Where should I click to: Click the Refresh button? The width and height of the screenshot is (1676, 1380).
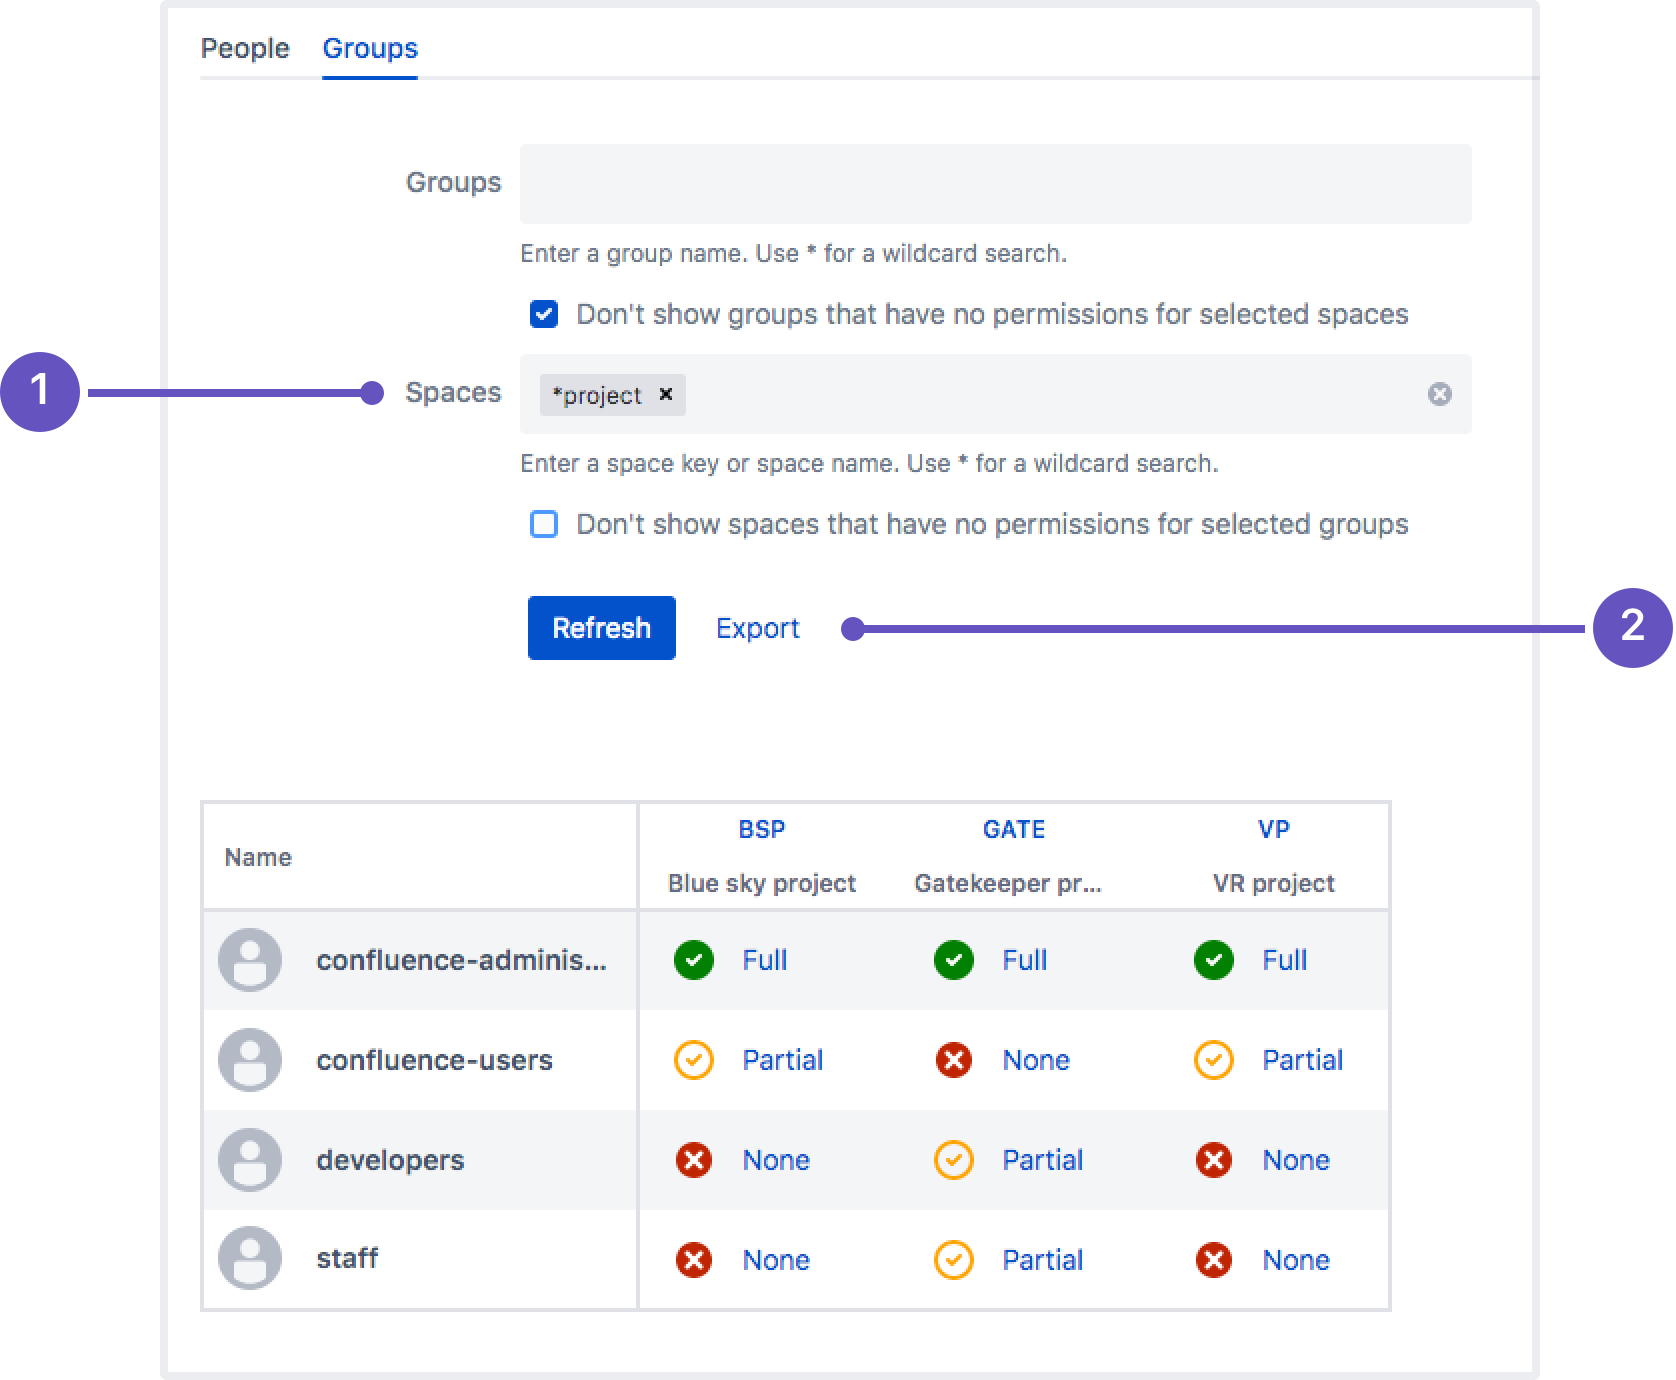[x=601, y=628]
